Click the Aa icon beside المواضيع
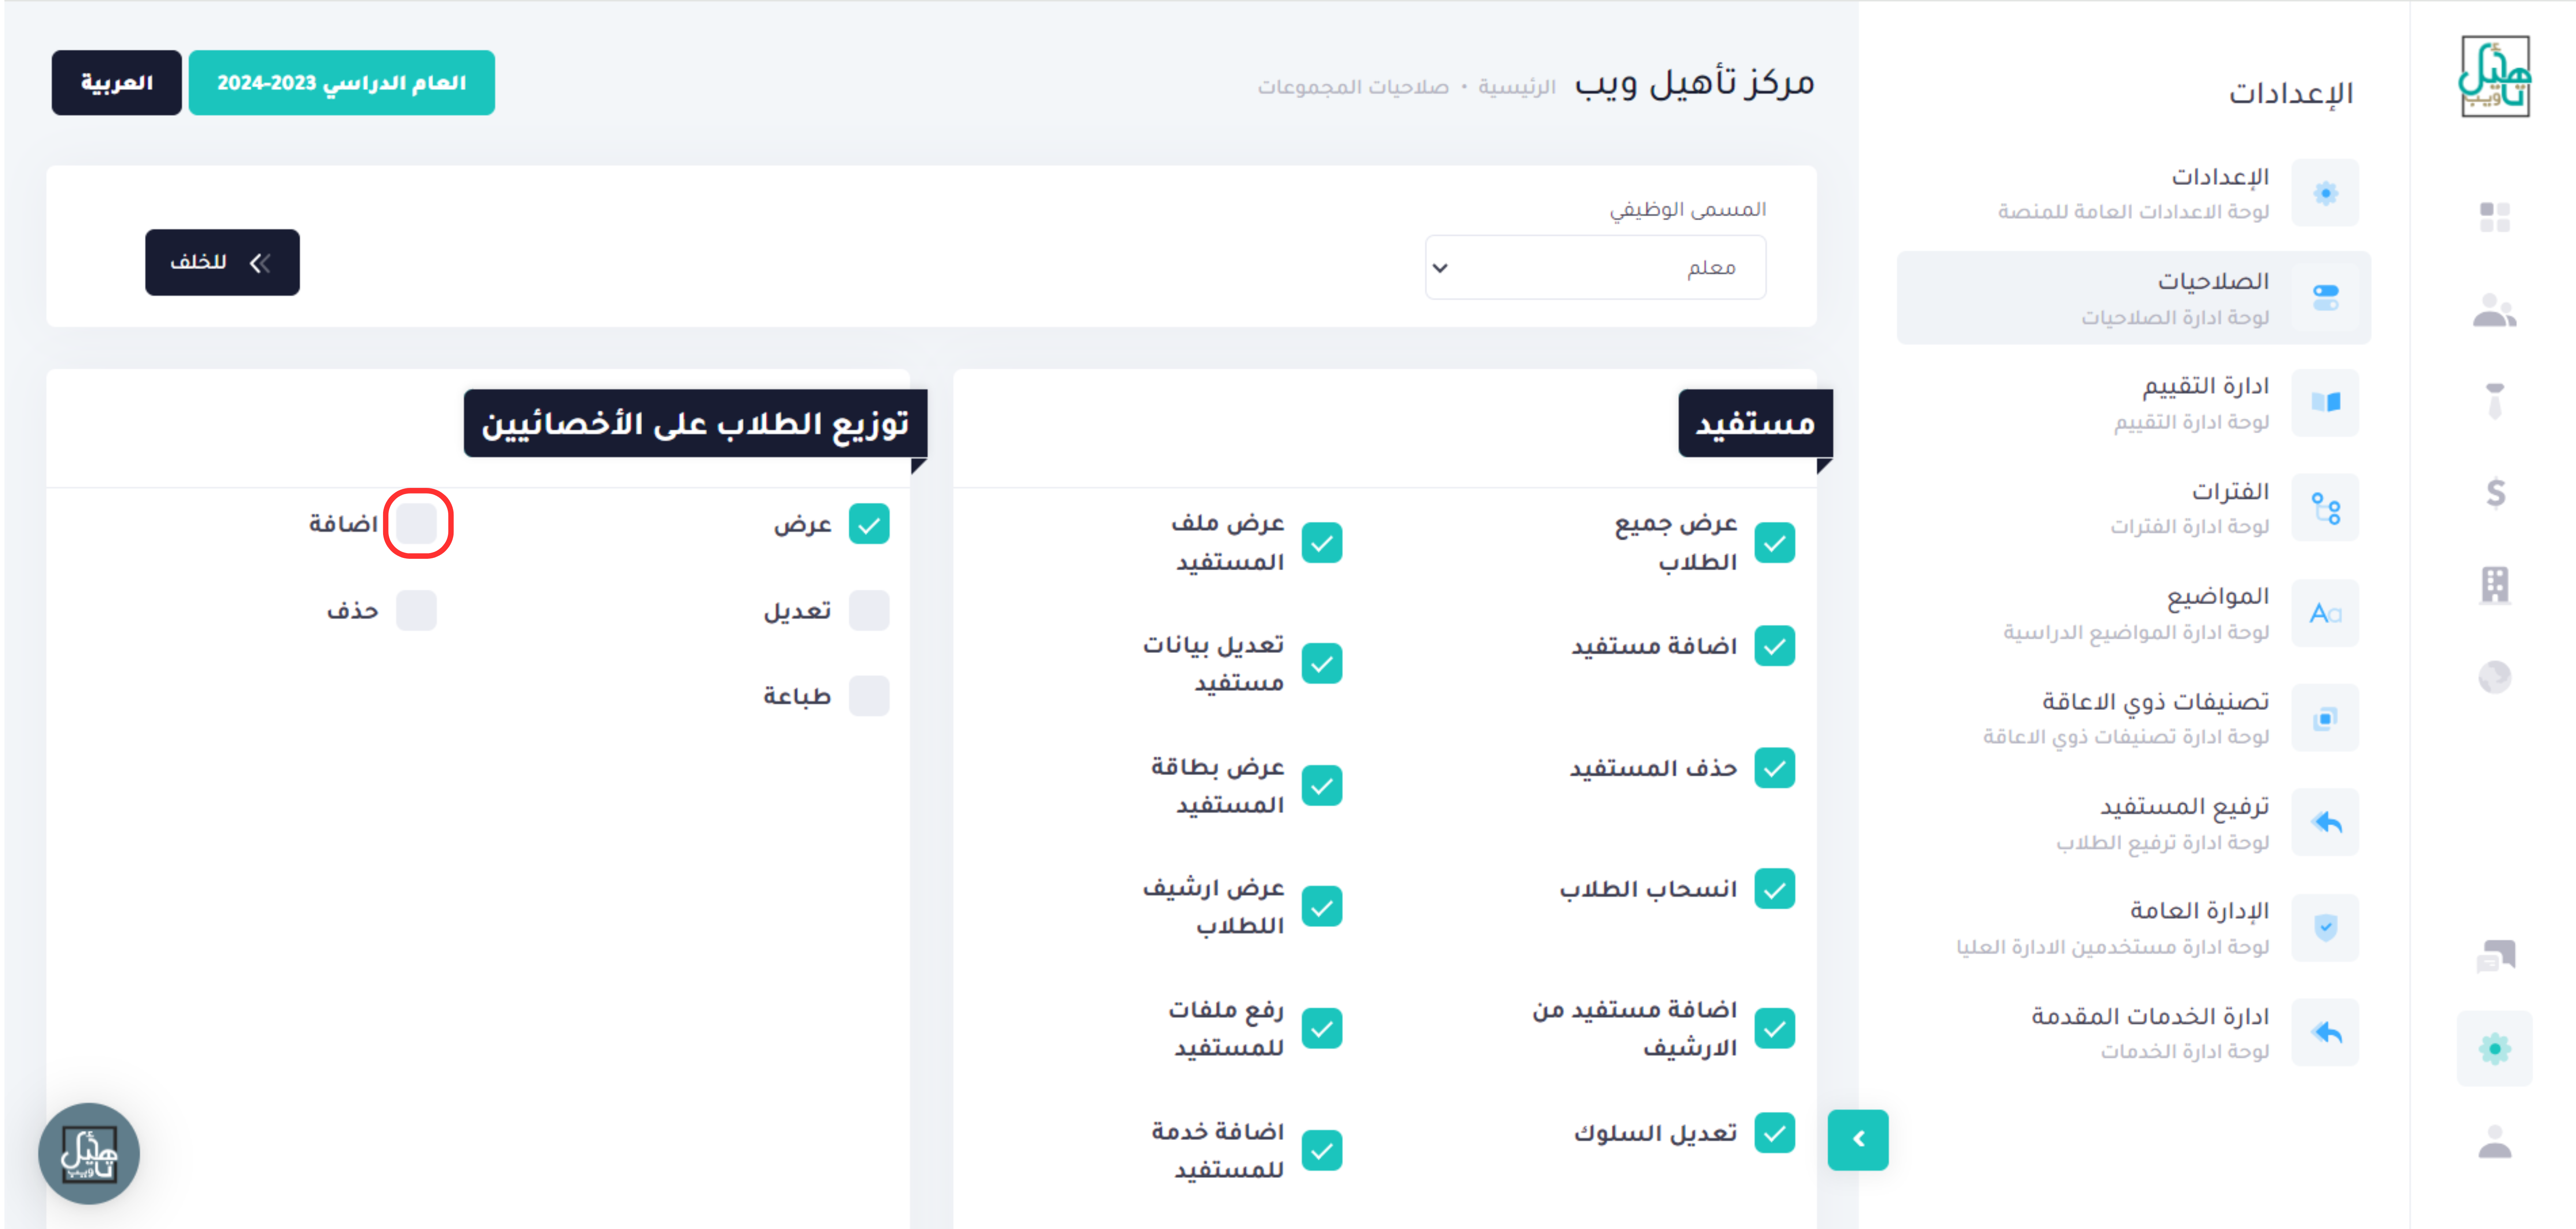Image resolution: width=2576 pixels, height=1229 pixels. point(2325,613)
